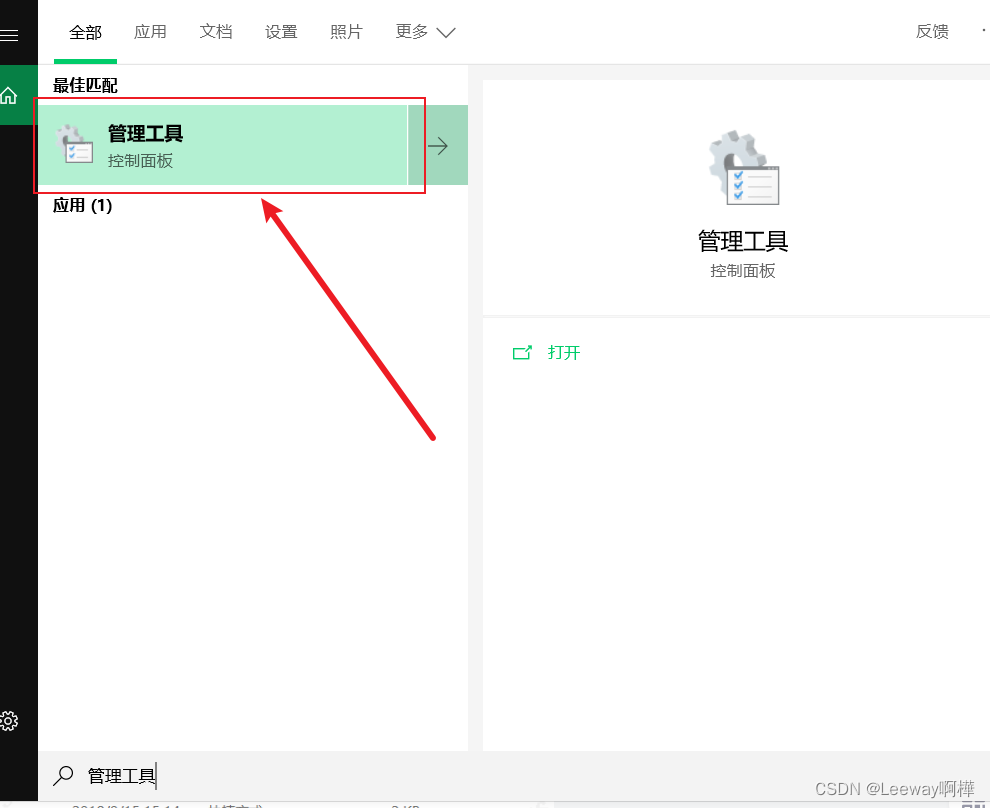The image size is (990, 808).
Task: Click the 打开 link to launch 管理工具
Action: click(563, 352)
